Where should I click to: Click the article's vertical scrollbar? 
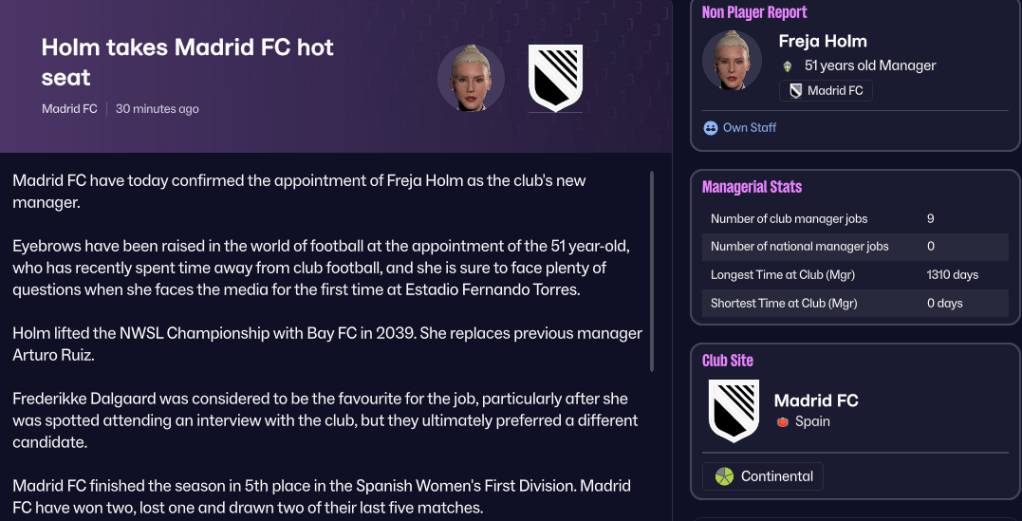[x=652, y=270]
